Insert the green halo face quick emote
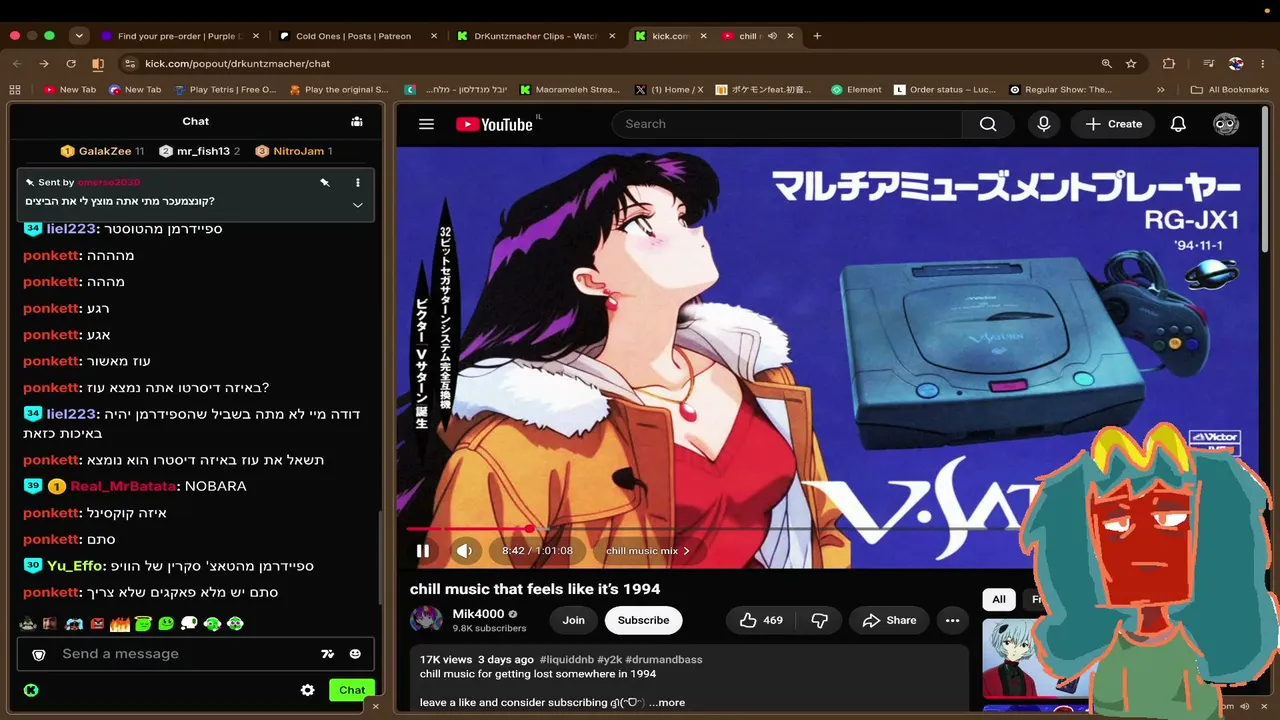1280x720 pixels. 143,624
